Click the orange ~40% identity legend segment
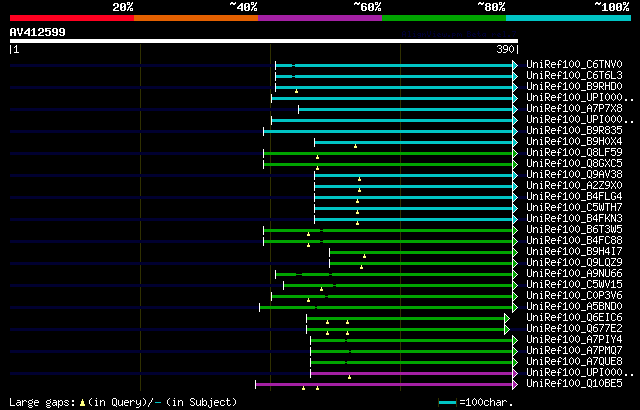 (196, 18)
